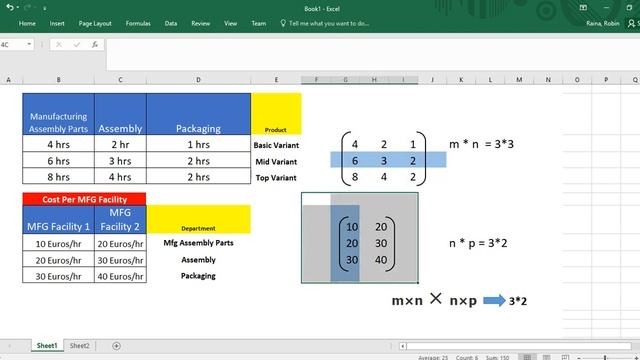Click the MFG Facility 1 header
640x360 pixels.
[58, 220]
